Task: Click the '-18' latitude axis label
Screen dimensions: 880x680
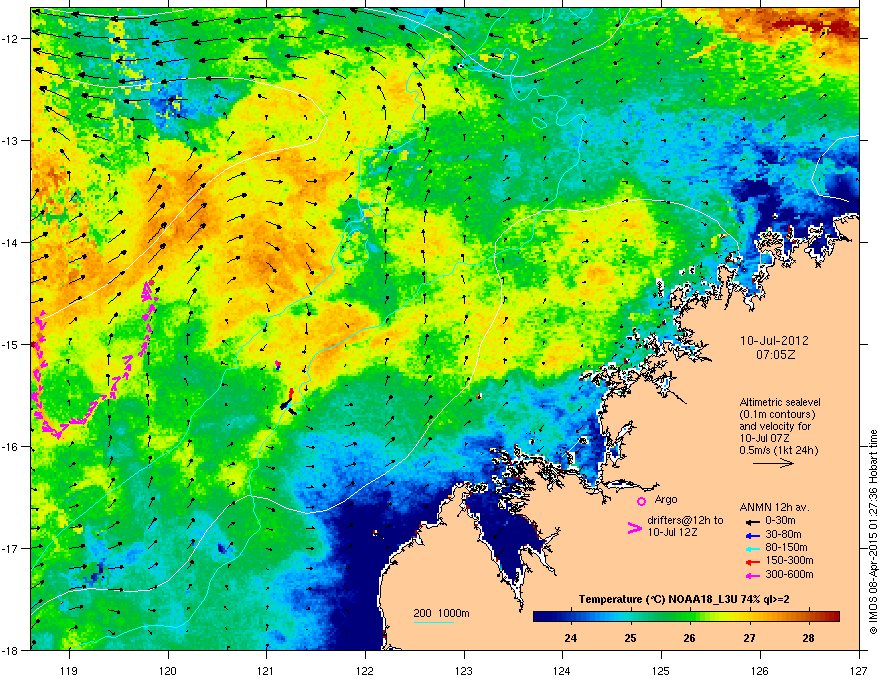Action: (x=10, y=651)
